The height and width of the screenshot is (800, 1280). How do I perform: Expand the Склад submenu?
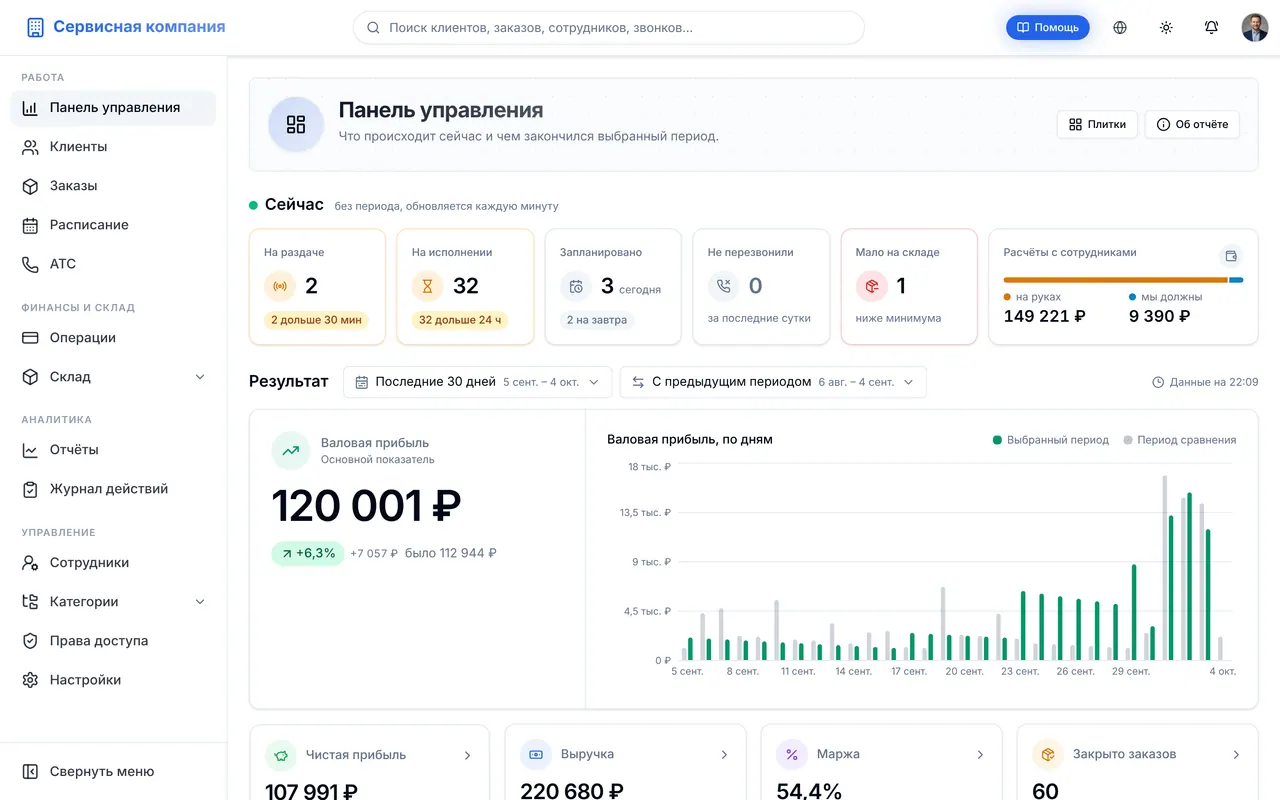tap(200, 377)
